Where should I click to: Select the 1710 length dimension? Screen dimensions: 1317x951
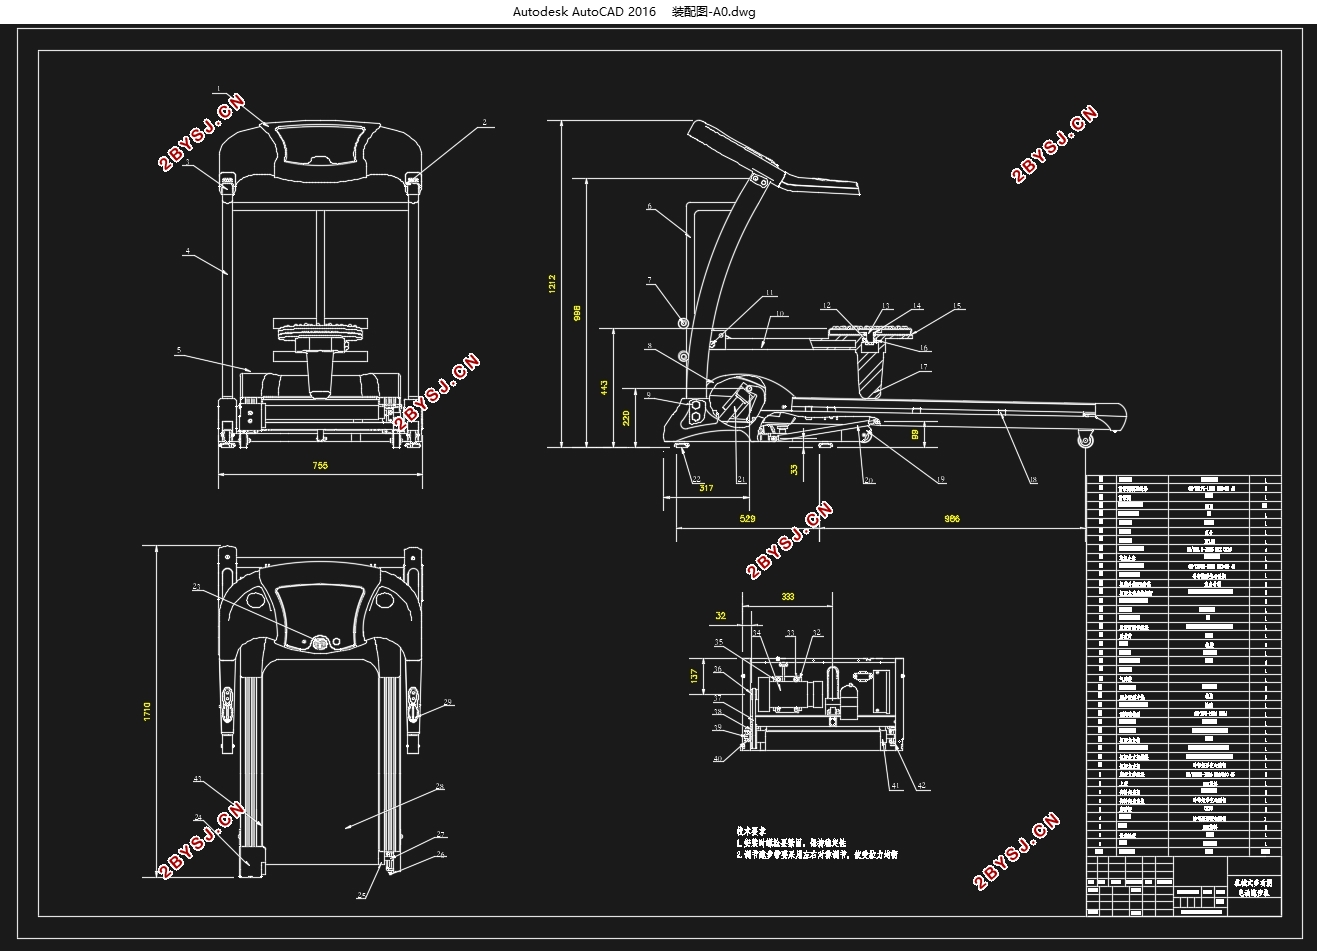[x=147, y=714]
